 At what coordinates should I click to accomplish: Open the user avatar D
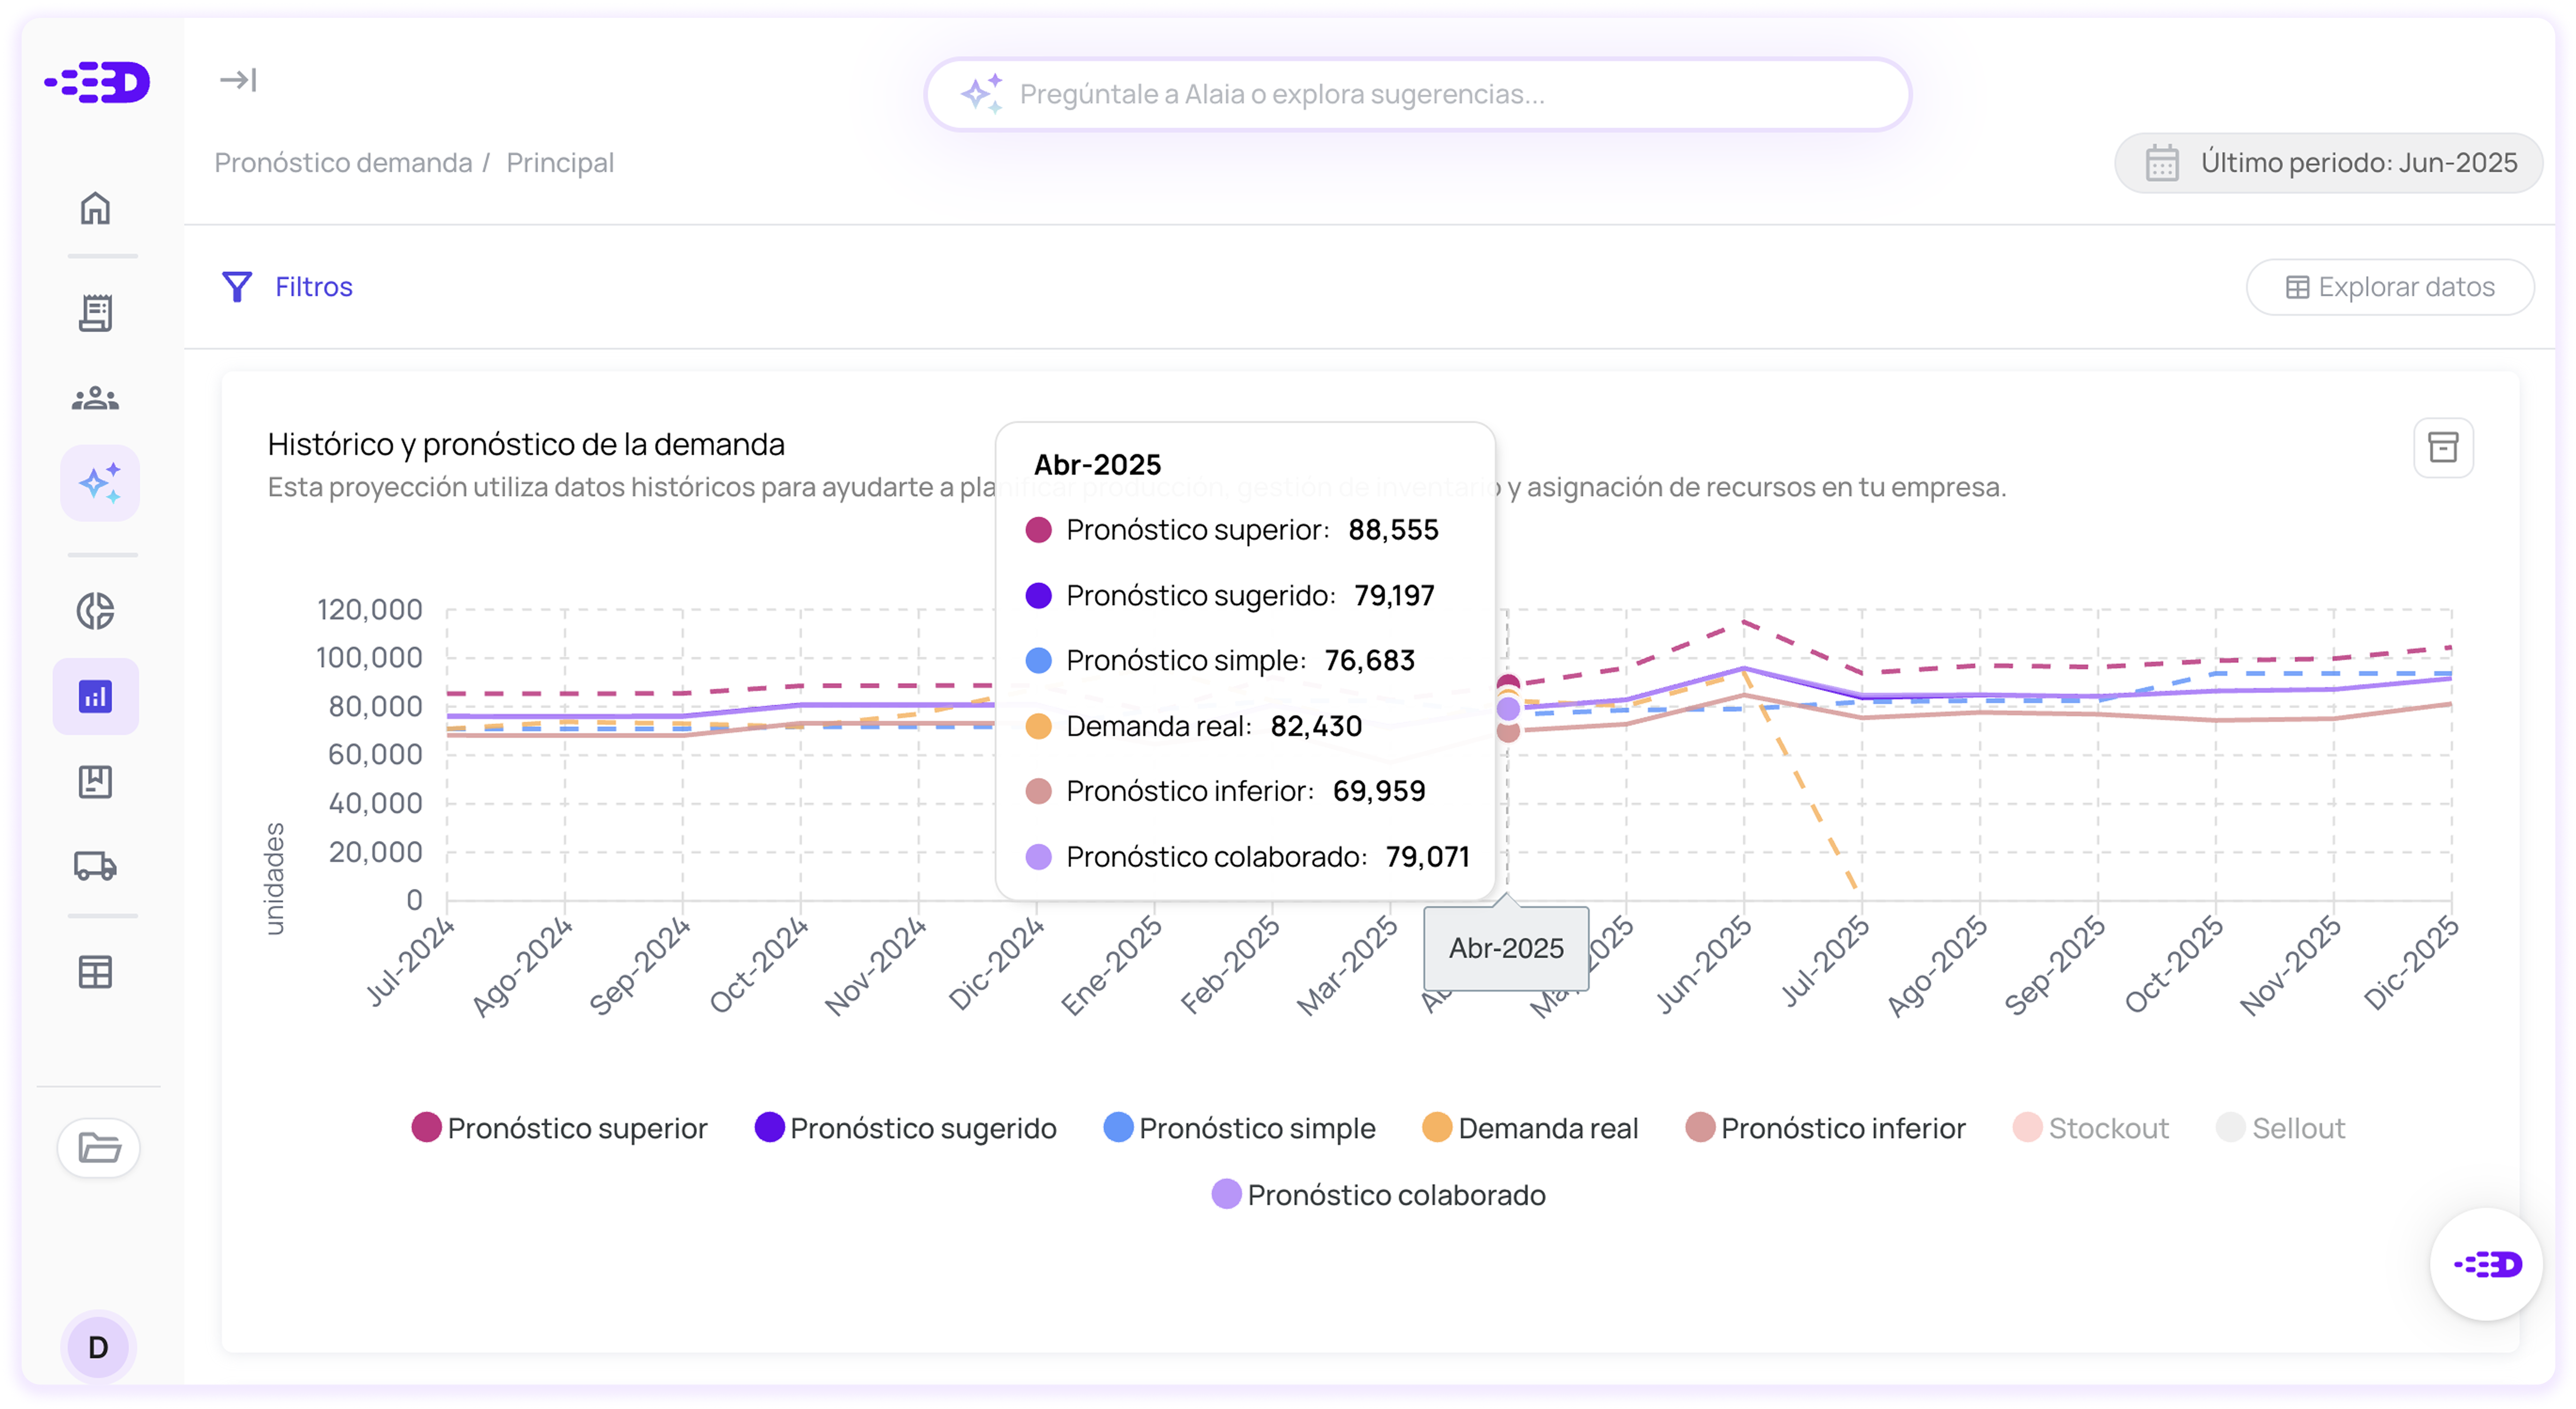(x=98, y=1347)
